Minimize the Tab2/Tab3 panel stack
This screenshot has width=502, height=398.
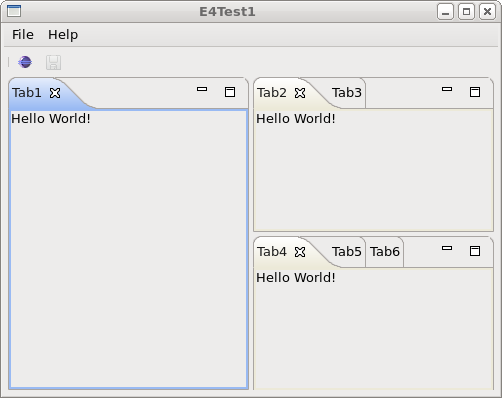[x=447, y=89]
